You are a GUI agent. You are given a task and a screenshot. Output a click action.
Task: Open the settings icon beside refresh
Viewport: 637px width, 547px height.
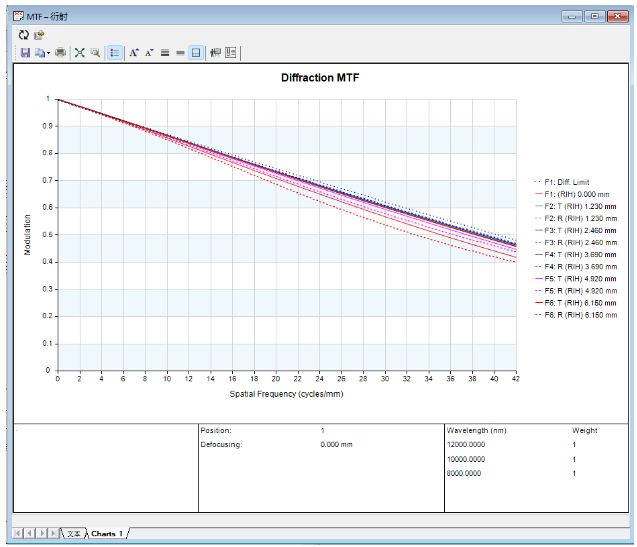[x=39, y=35]
